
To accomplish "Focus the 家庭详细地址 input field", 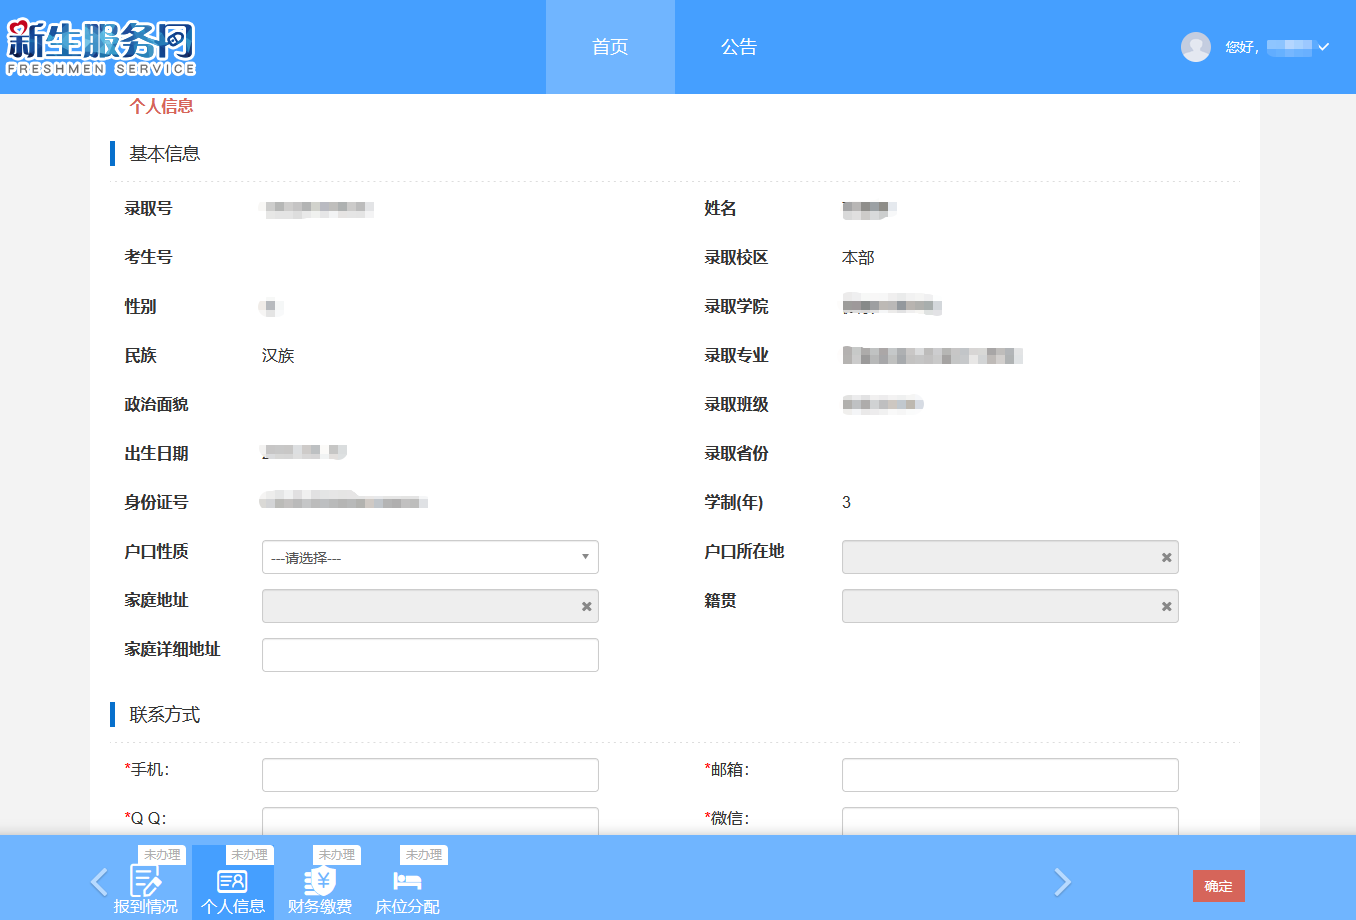I will (430, 655).
